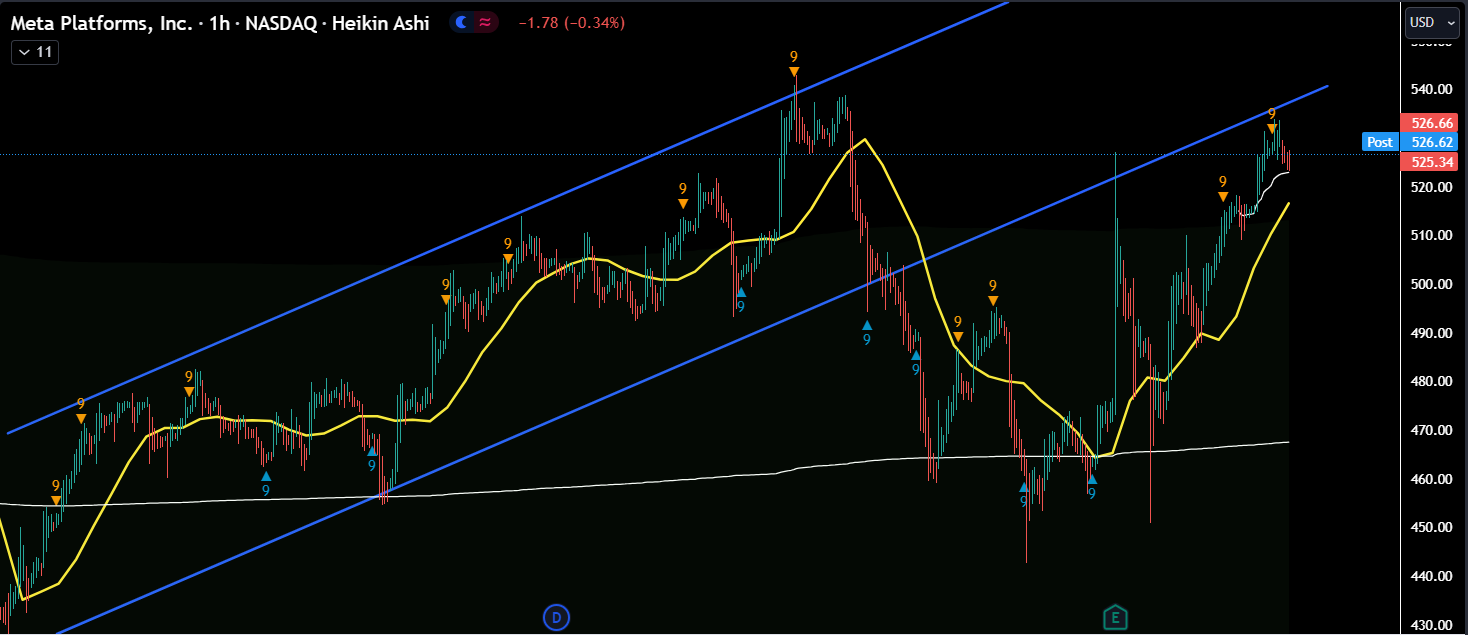Click the blue Post market label

coord(1379,142)
